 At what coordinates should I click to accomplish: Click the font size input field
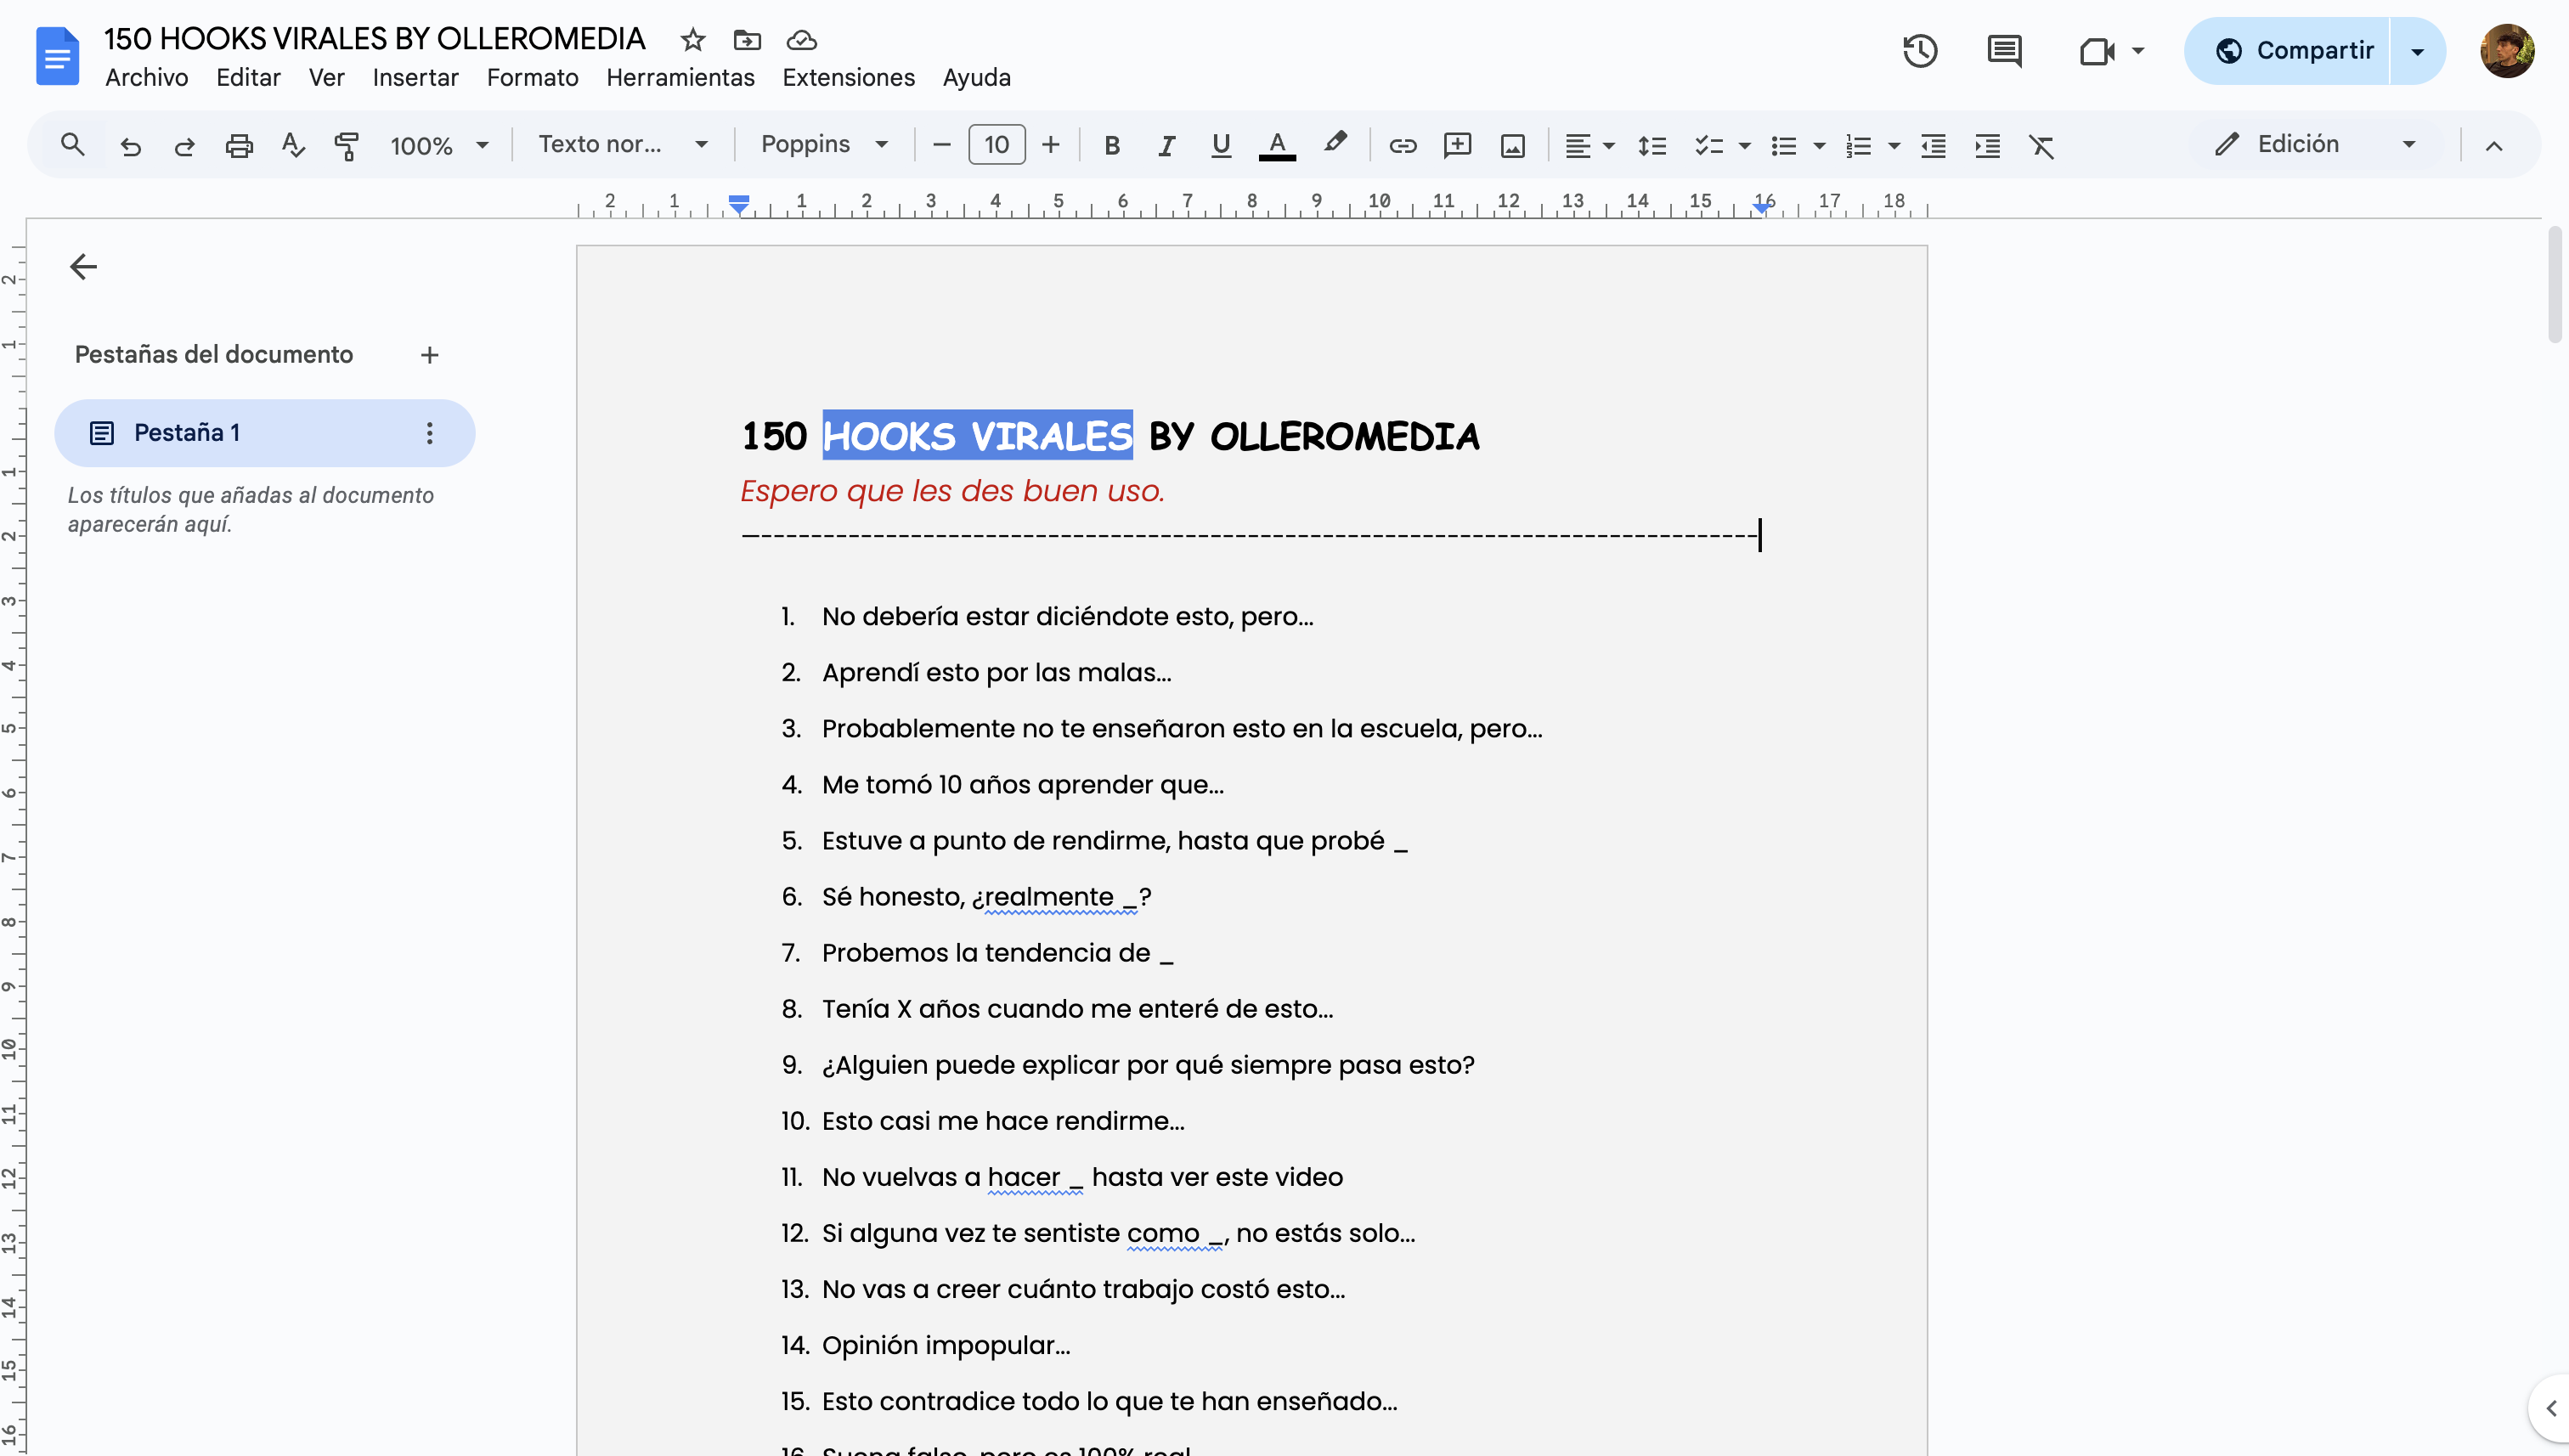(996, 145)
